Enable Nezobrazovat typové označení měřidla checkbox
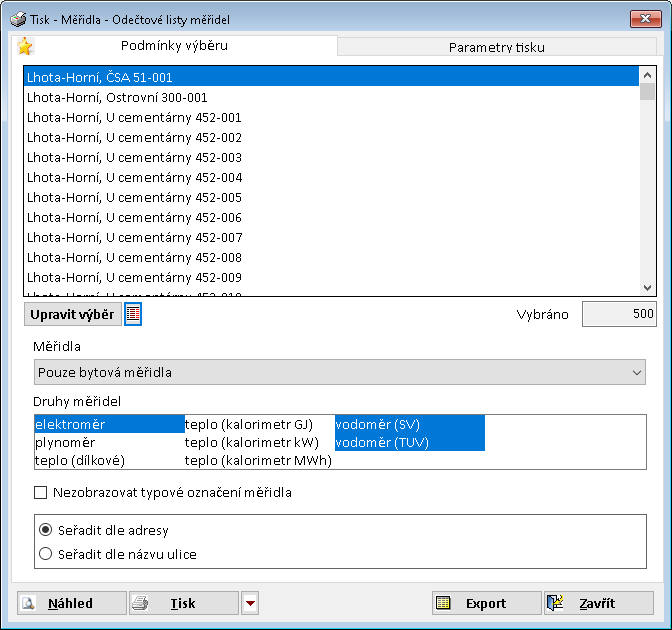The image size is (672, 630). (41, 492)
